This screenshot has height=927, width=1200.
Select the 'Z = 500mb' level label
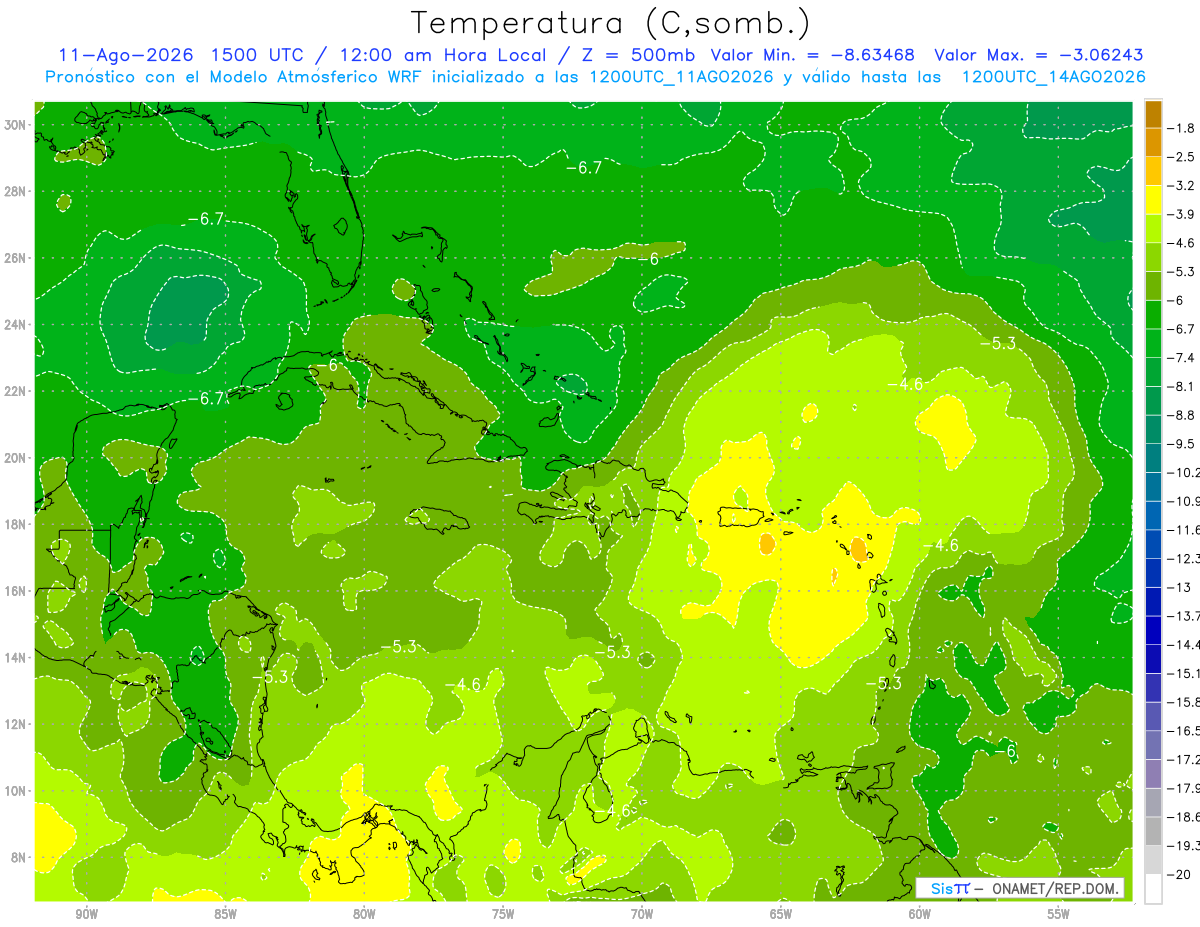tap(636, 55)
